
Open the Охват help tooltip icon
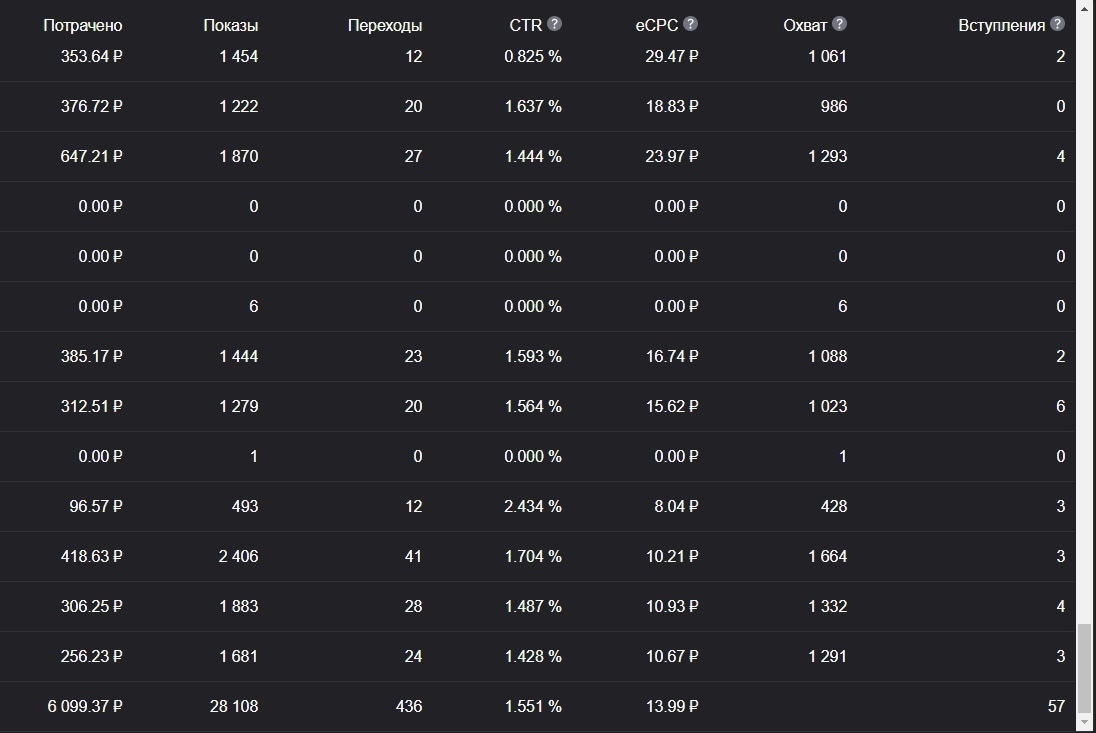point(839,24)
